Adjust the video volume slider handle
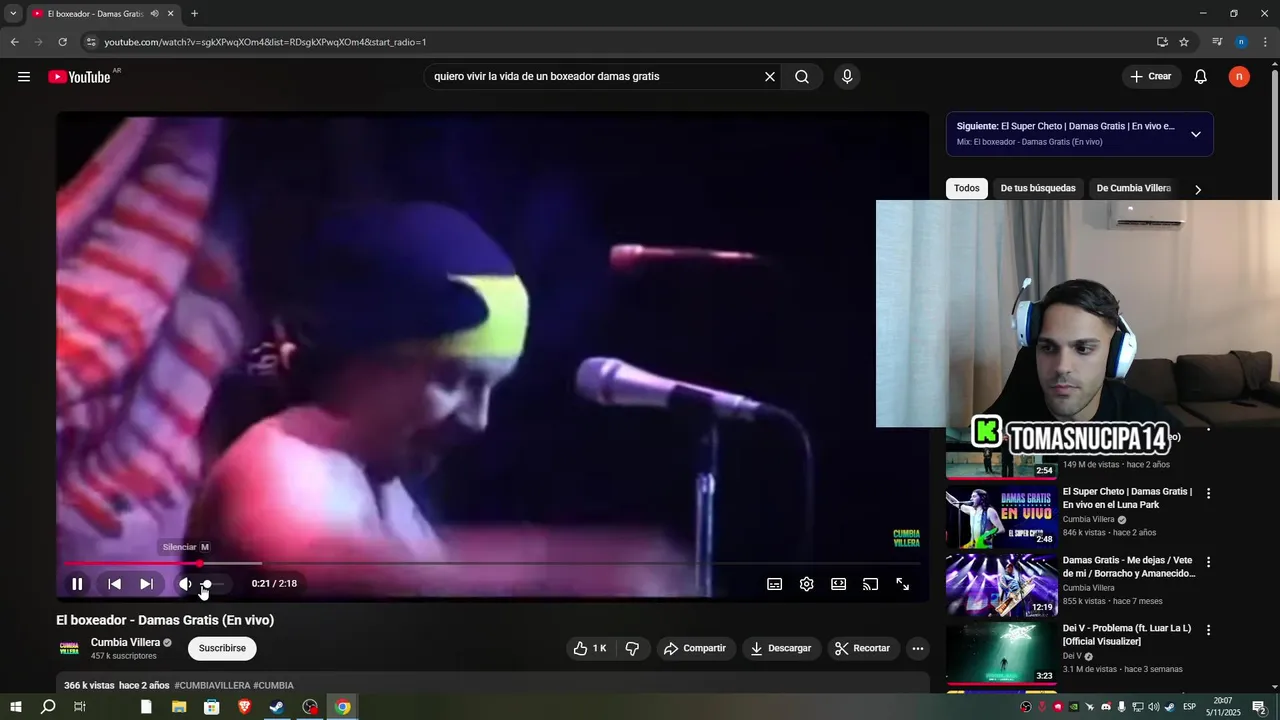1280x720 pixels. tap(207, 584)
